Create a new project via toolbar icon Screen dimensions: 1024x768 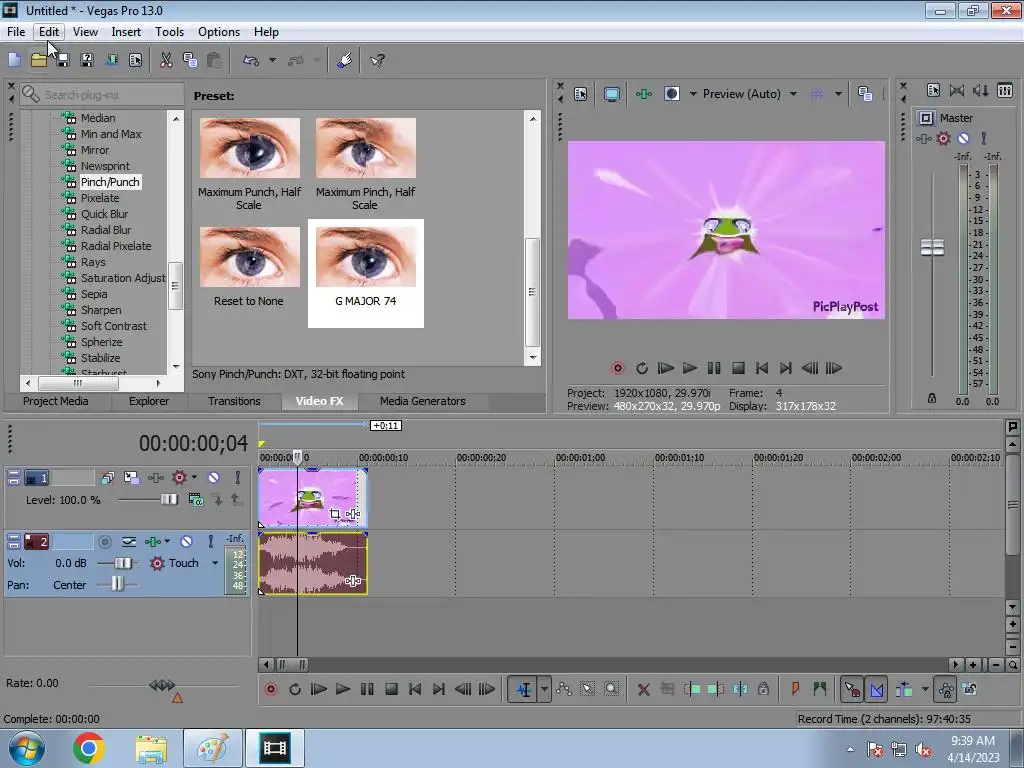[14, 61]
